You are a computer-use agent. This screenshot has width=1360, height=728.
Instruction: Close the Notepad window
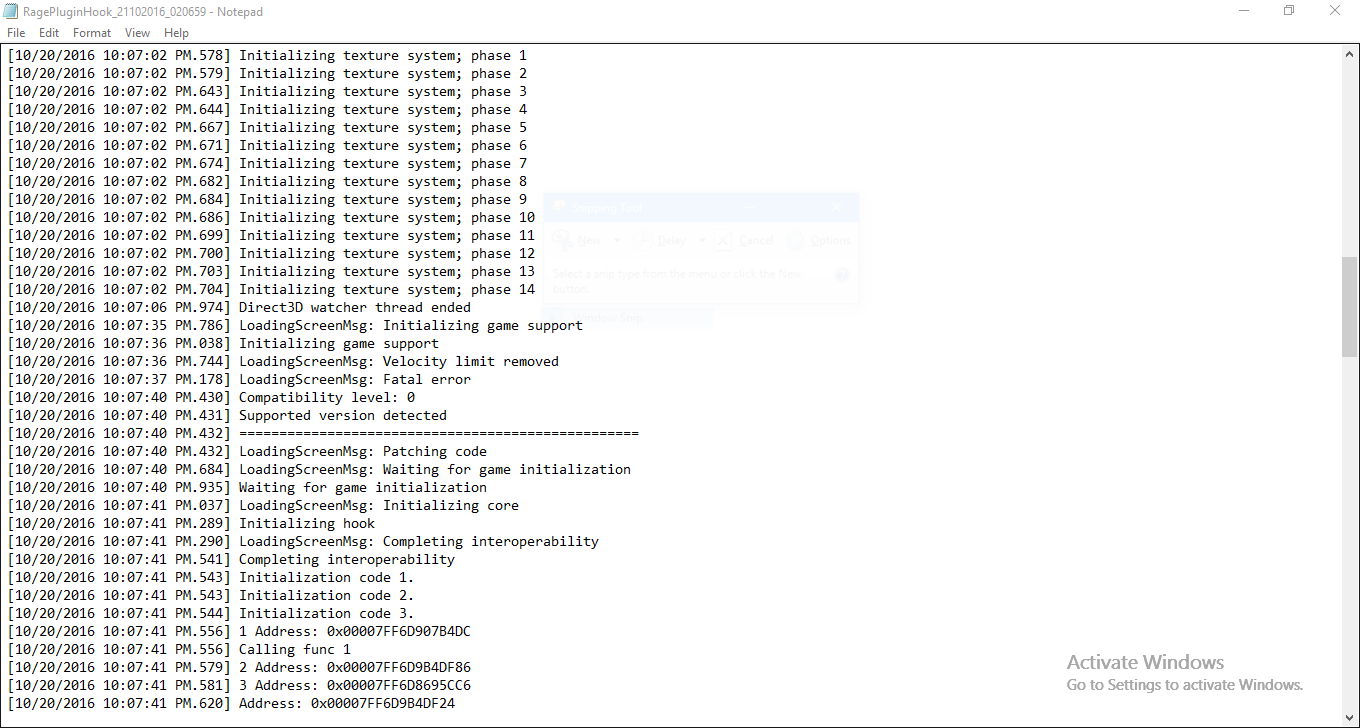pyautogui.click(x=1335, y=11)
